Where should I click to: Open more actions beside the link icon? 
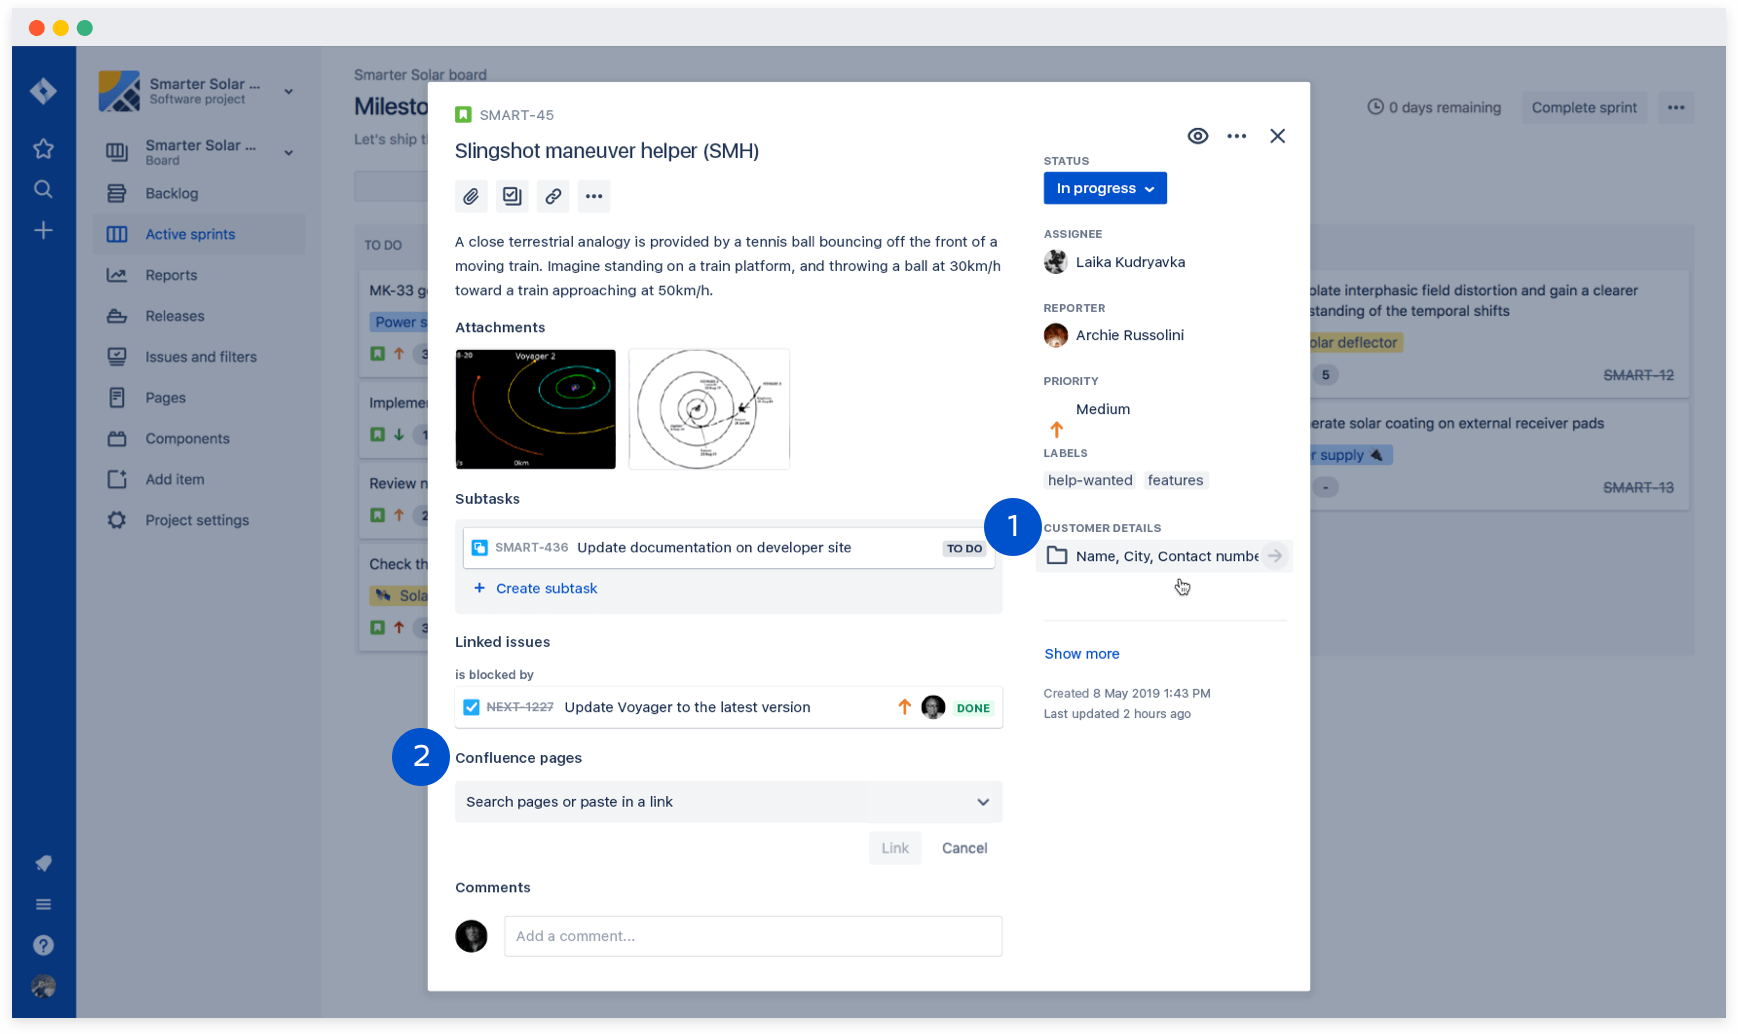594,196
